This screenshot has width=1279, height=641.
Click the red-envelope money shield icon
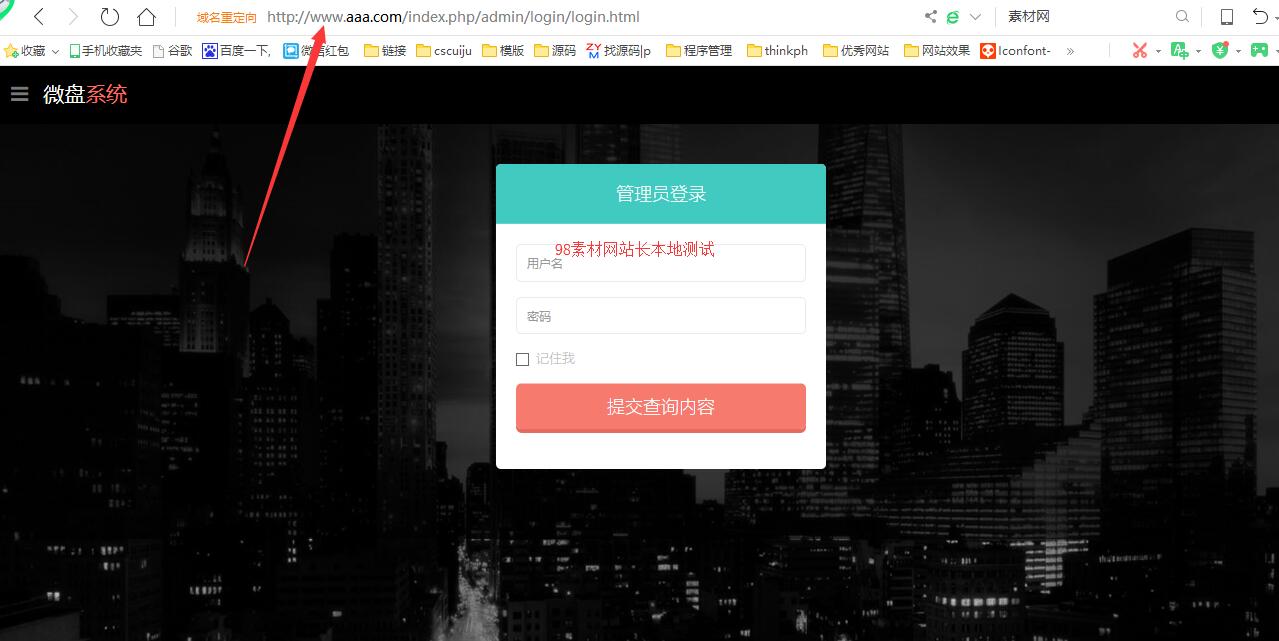tap(1221, 50)
